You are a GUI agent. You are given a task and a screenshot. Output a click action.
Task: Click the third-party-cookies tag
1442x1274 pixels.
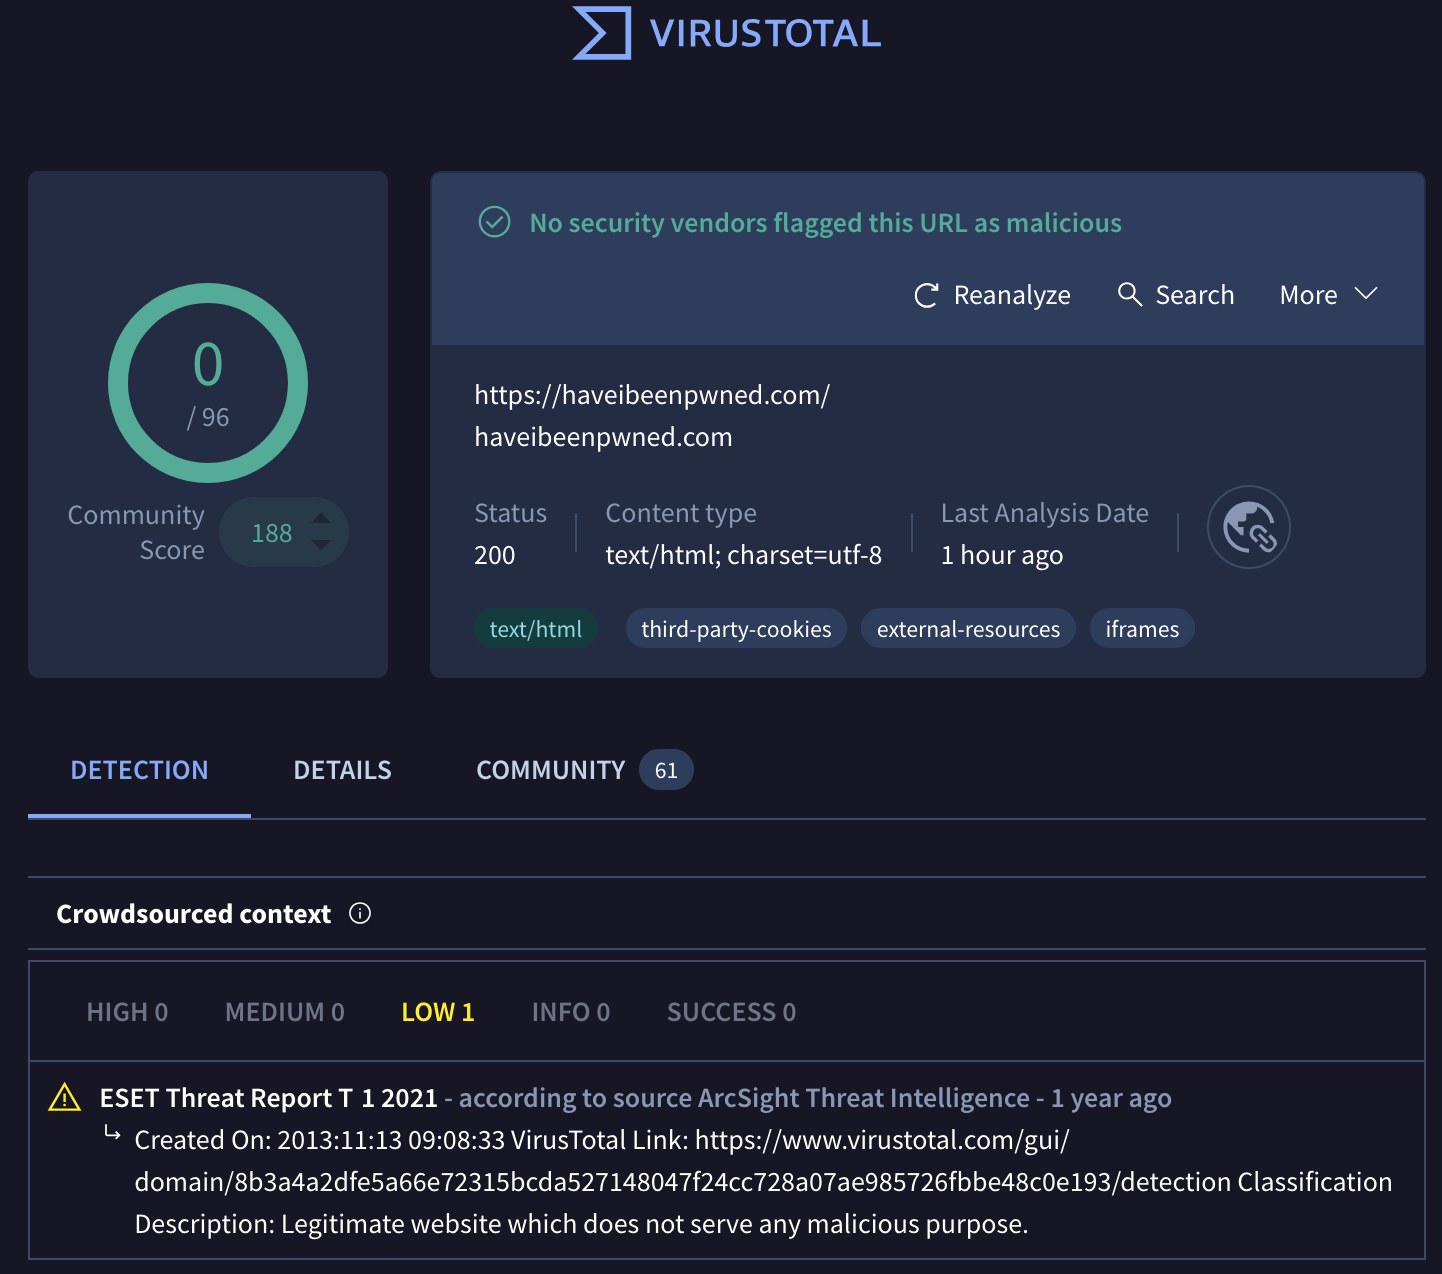(736, 629)
